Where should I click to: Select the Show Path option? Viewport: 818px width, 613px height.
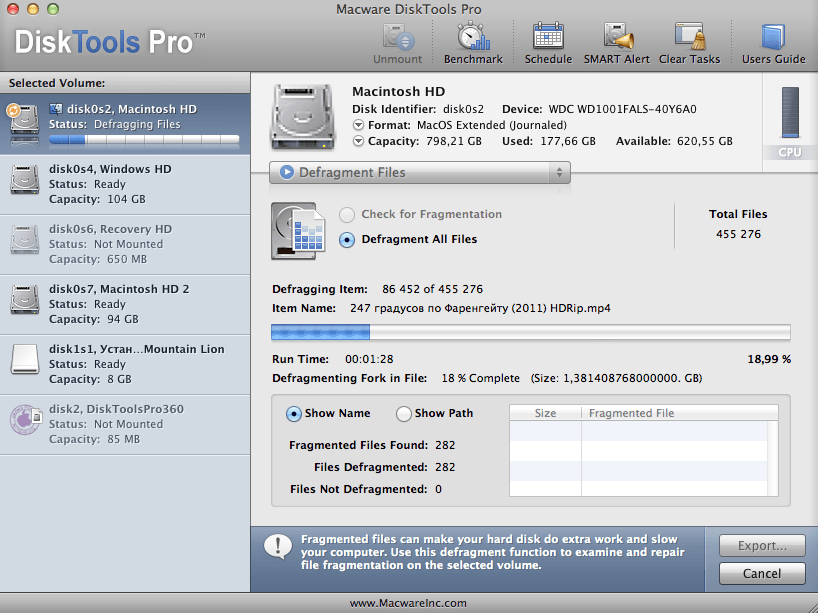pyautogui.click(x=403, y=414)
